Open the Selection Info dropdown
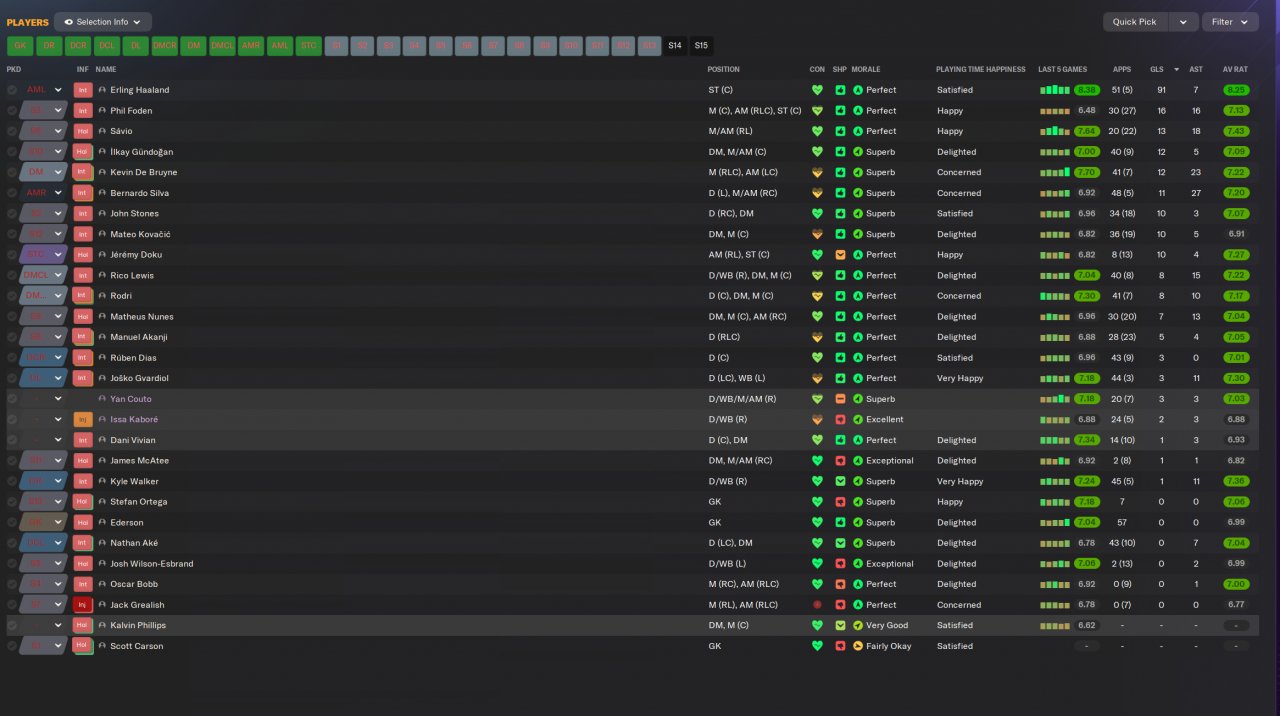1280x716 pixels. click(x=103, y=22)
